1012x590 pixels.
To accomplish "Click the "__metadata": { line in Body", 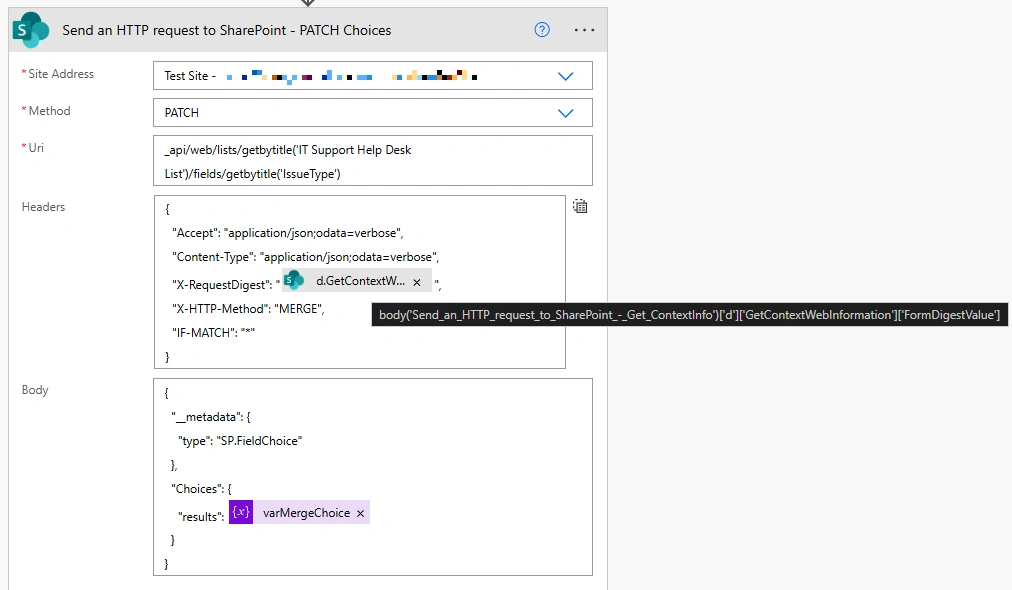I will click(211, 417).
